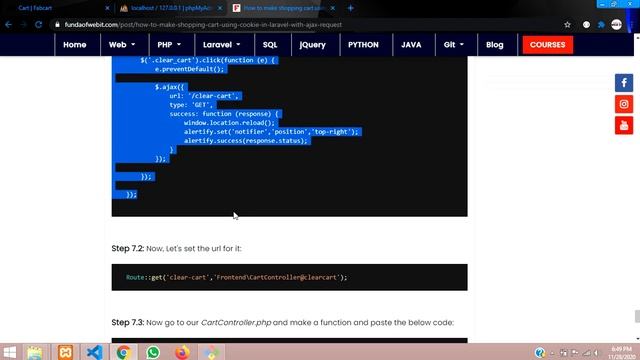Open the jQuery section in navbar
The width and height of the screenshot is (640, 360).
tap(313, 45)
